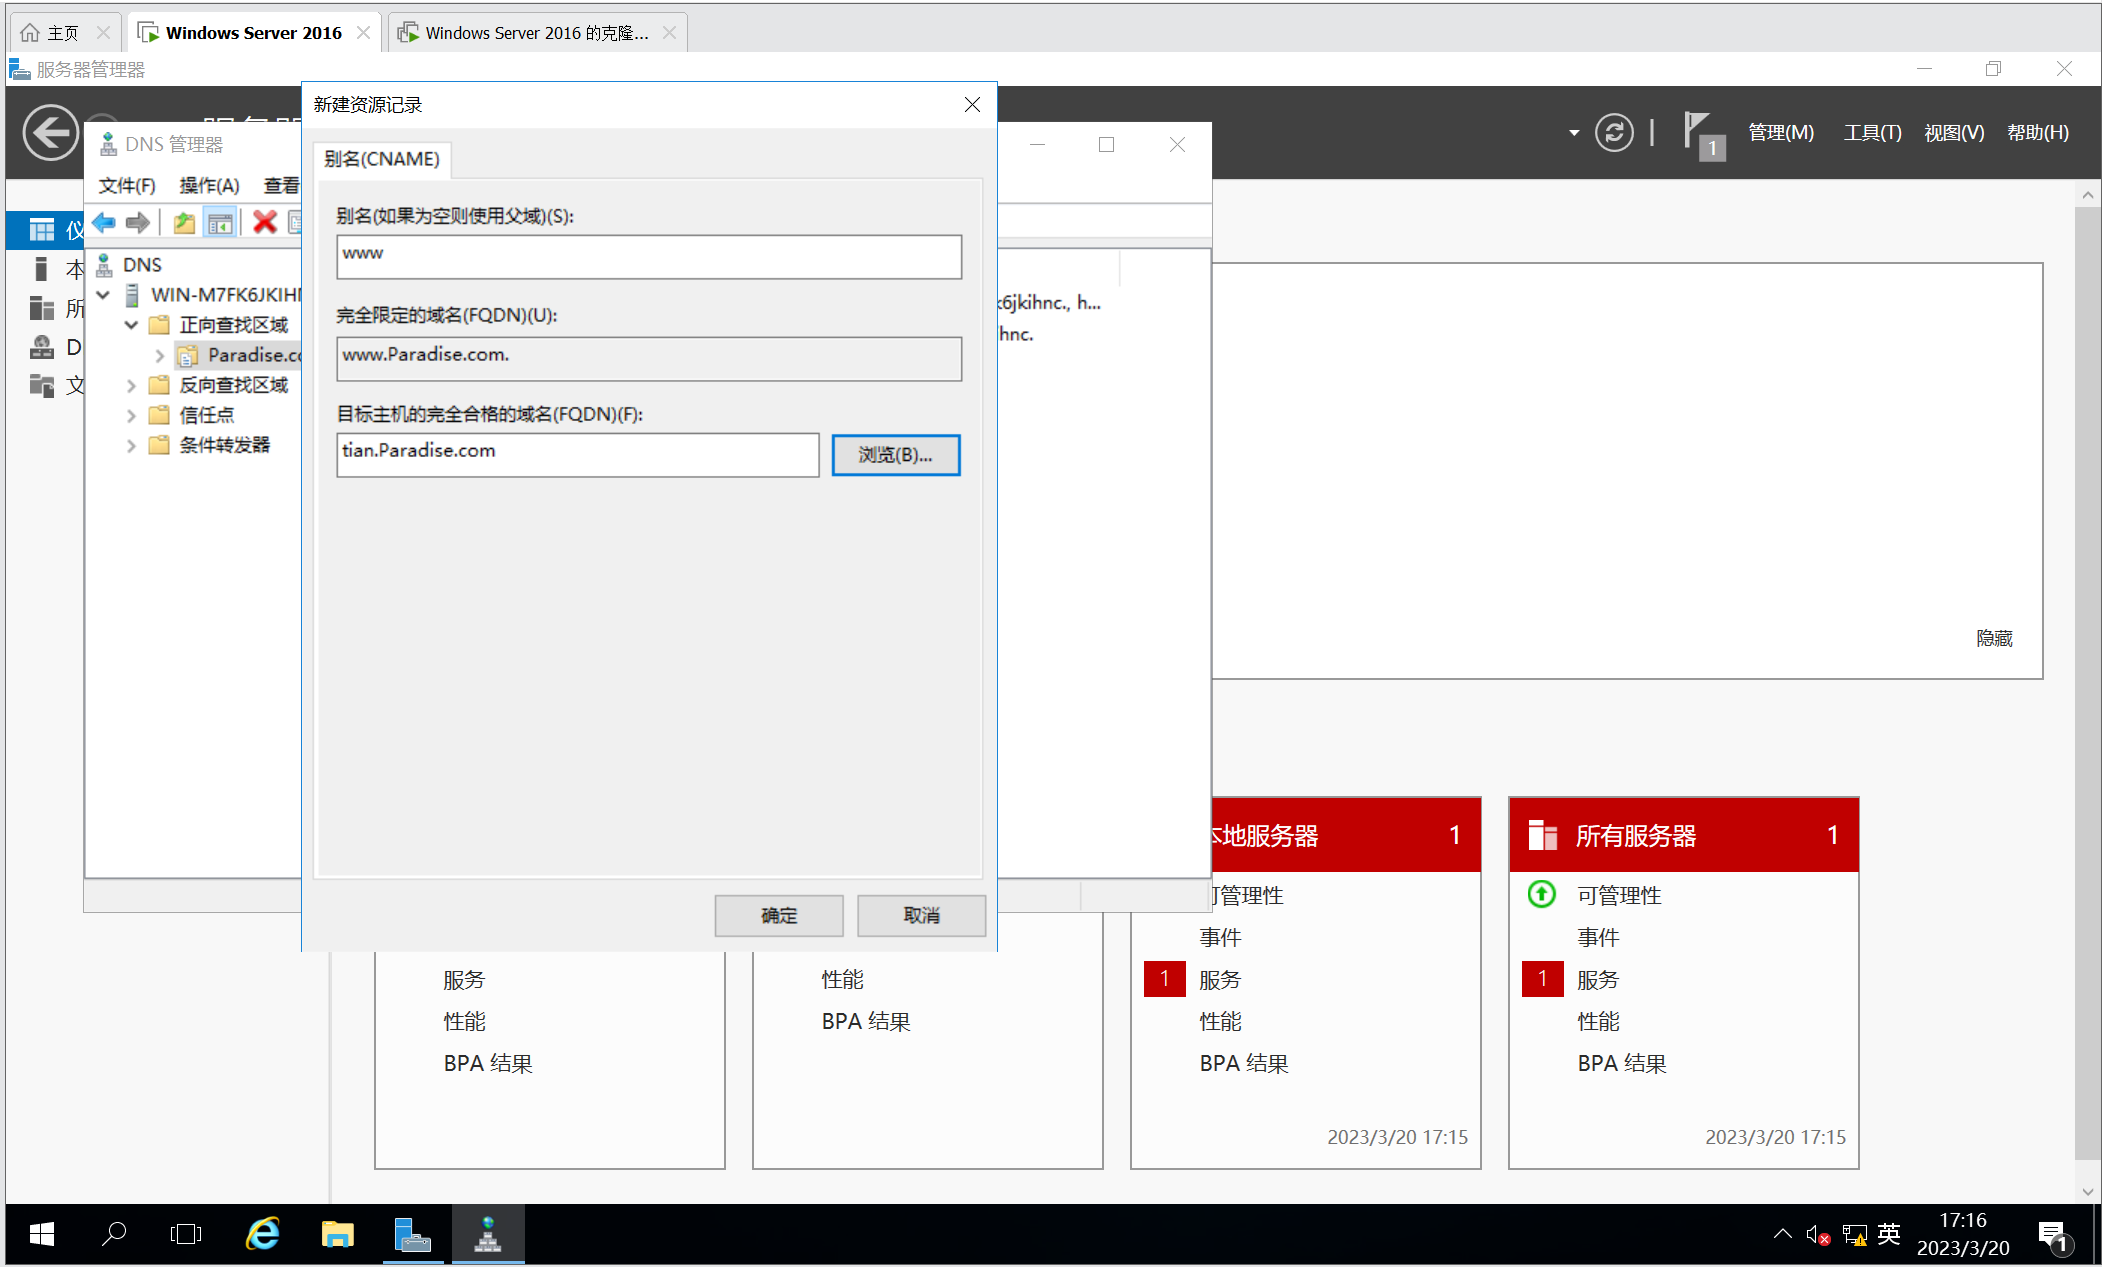Click the show/hide console tree icon
This screenshot has height=1267, width=2102.
tap(220, 222)
